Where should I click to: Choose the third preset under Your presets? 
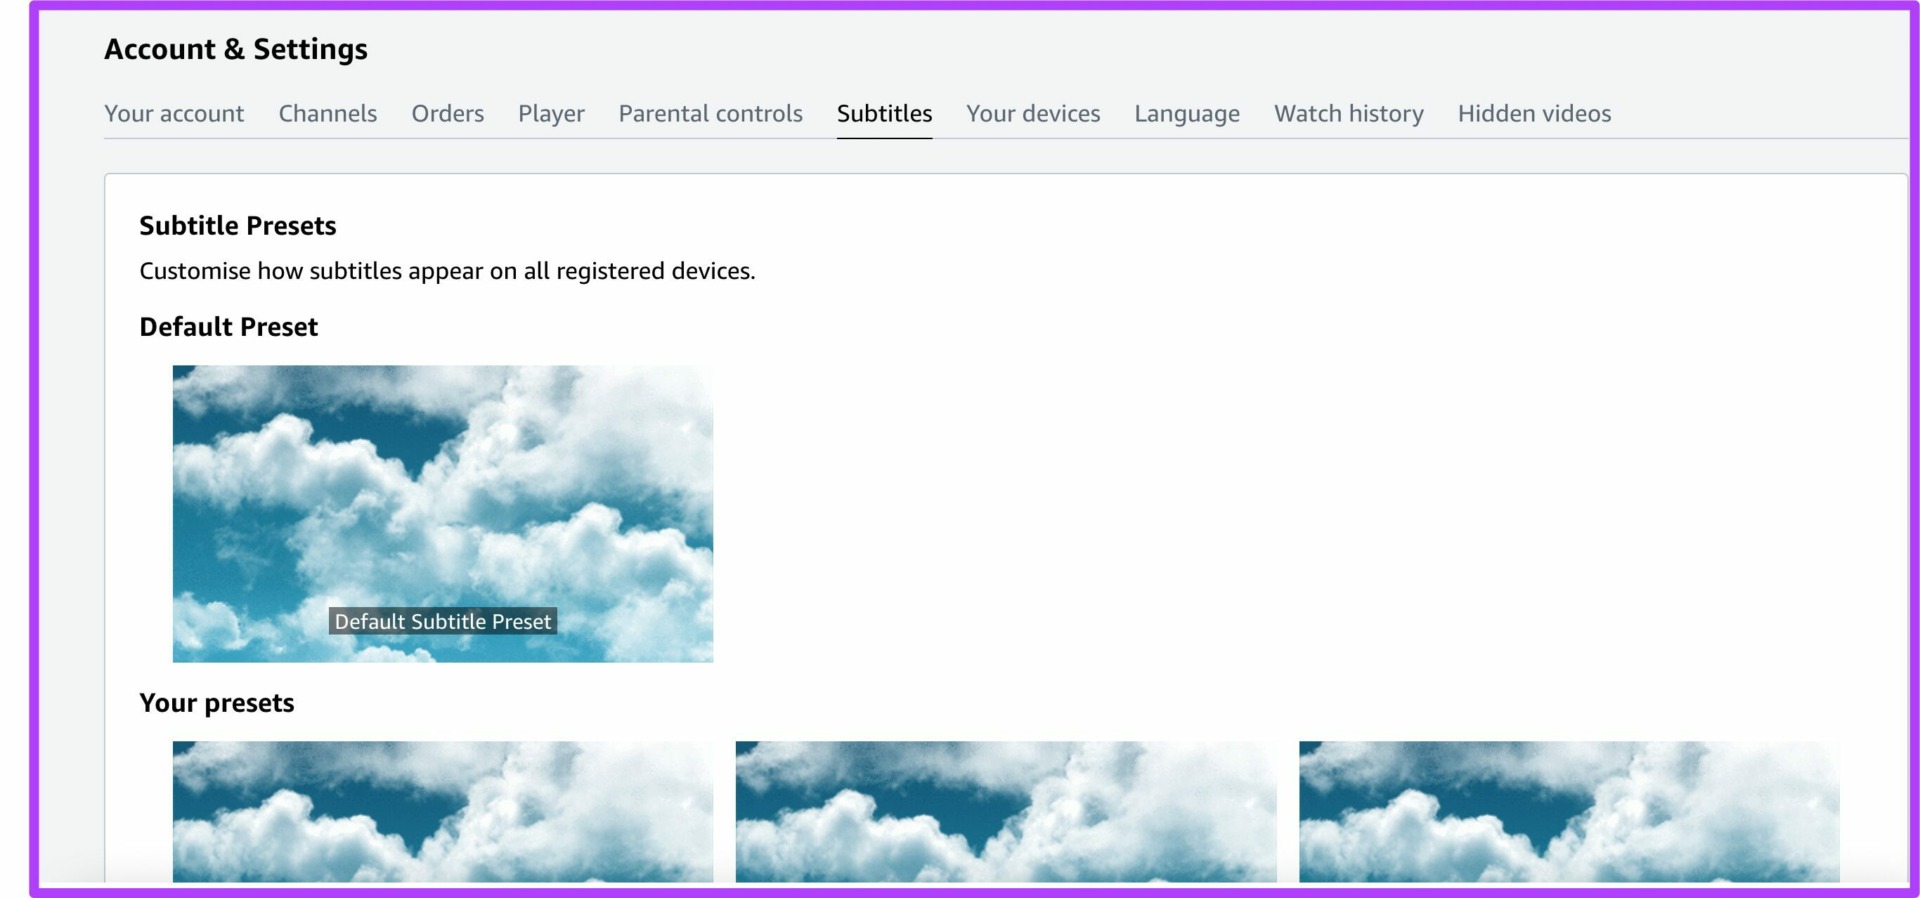pyautogui.click(x=1569, y=811)
